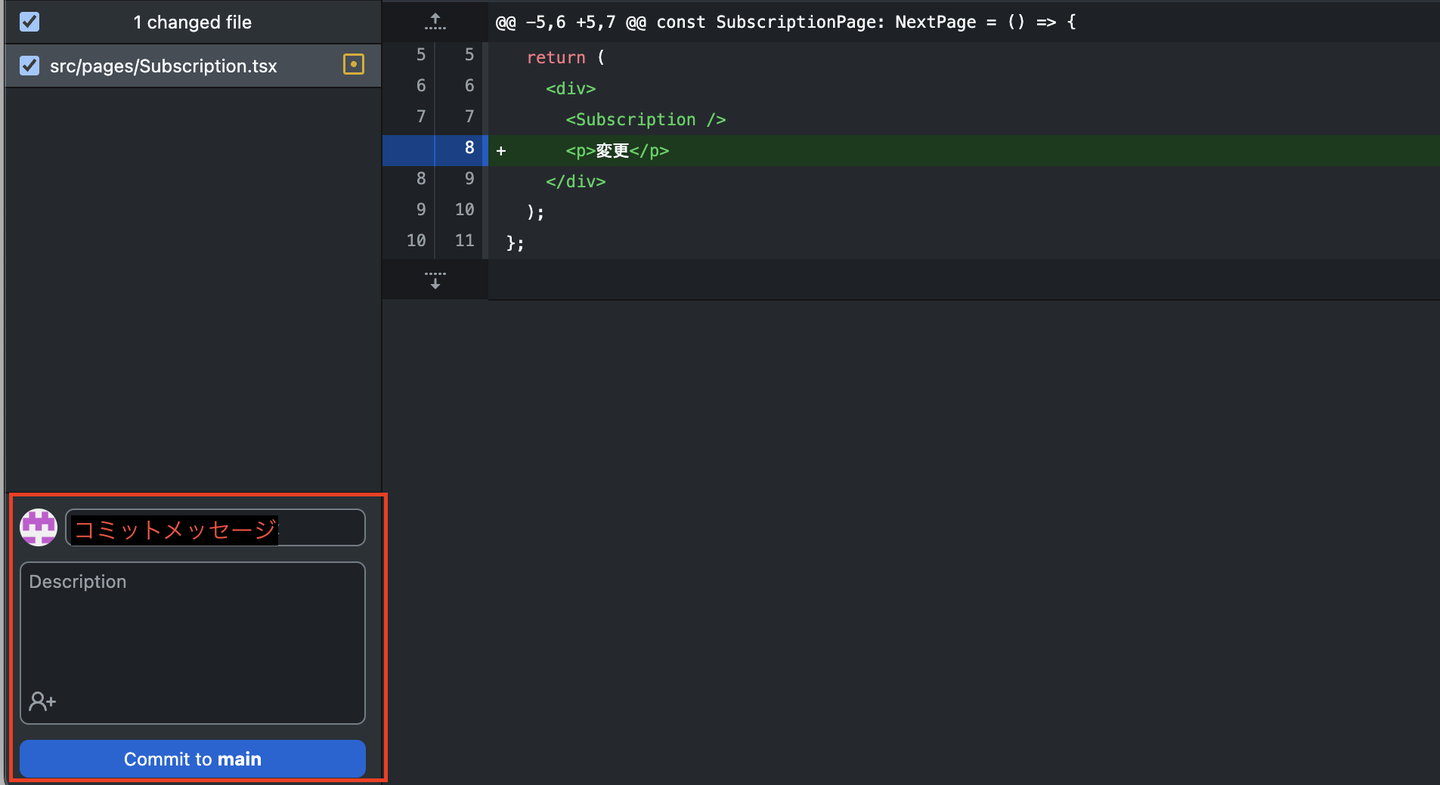This screenshot has height=785, width=1440.
Task: Click new line number 11 in gutter
Action: point(464,241)
